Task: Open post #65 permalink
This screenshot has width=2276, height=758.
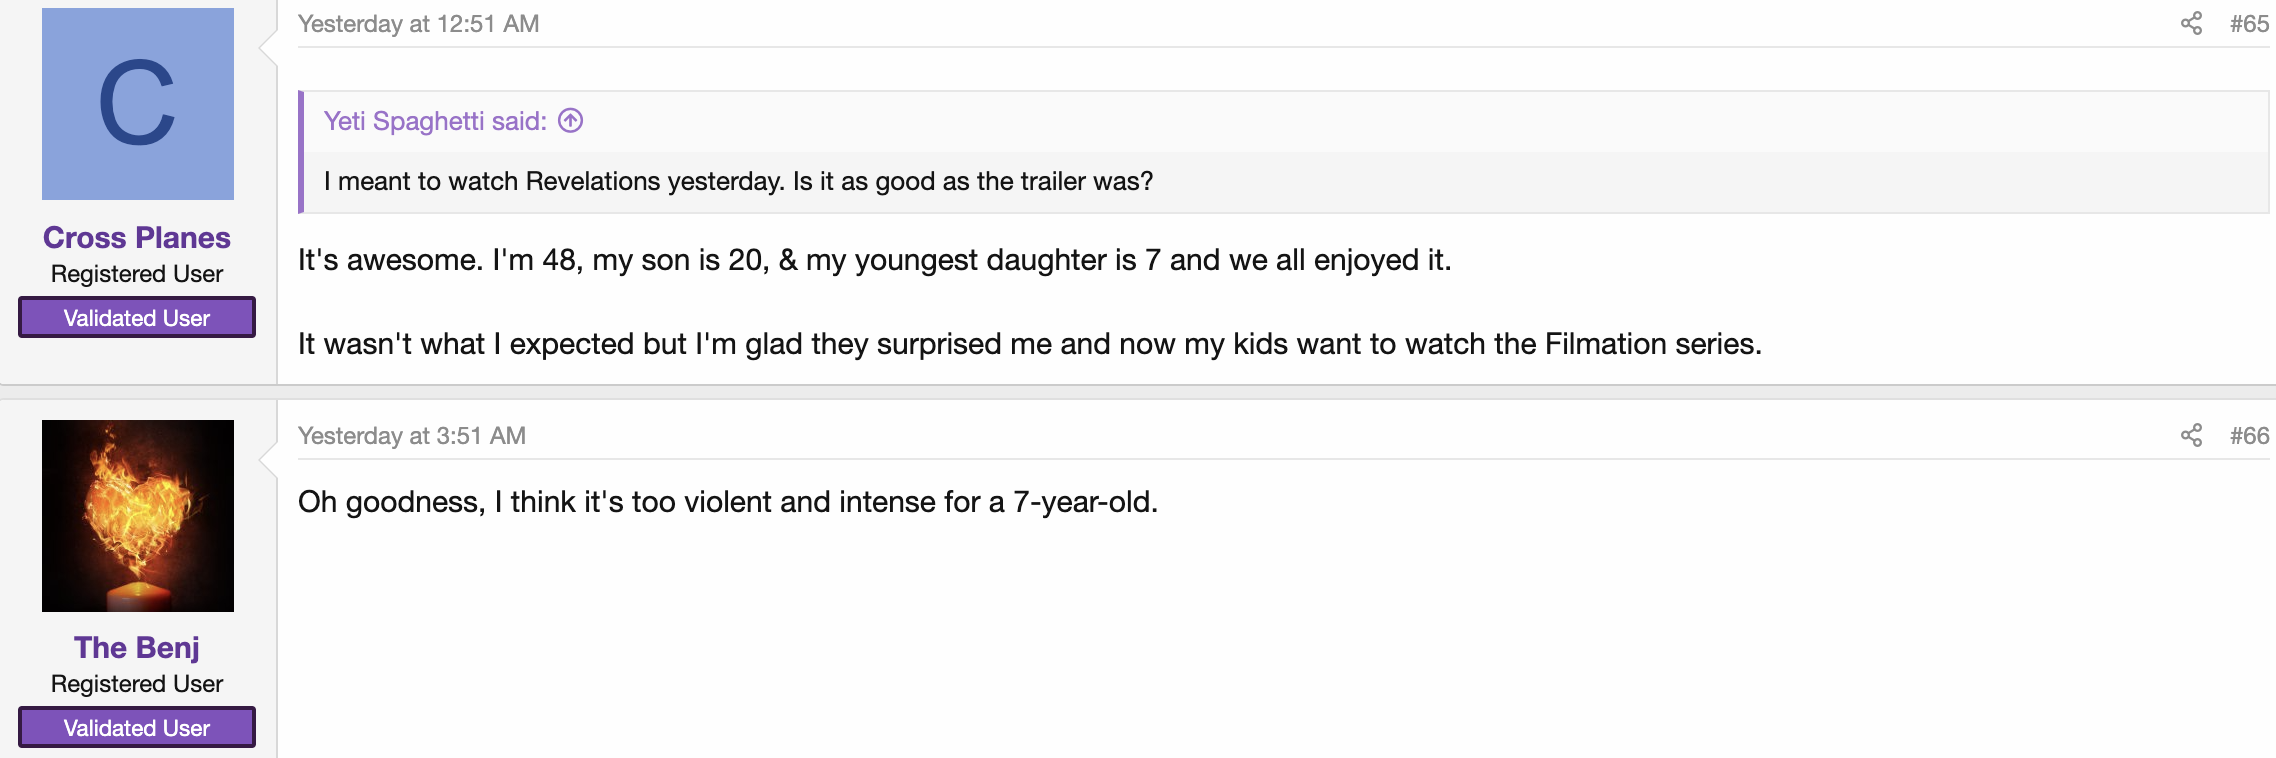Action: [x=2249, y=24]
